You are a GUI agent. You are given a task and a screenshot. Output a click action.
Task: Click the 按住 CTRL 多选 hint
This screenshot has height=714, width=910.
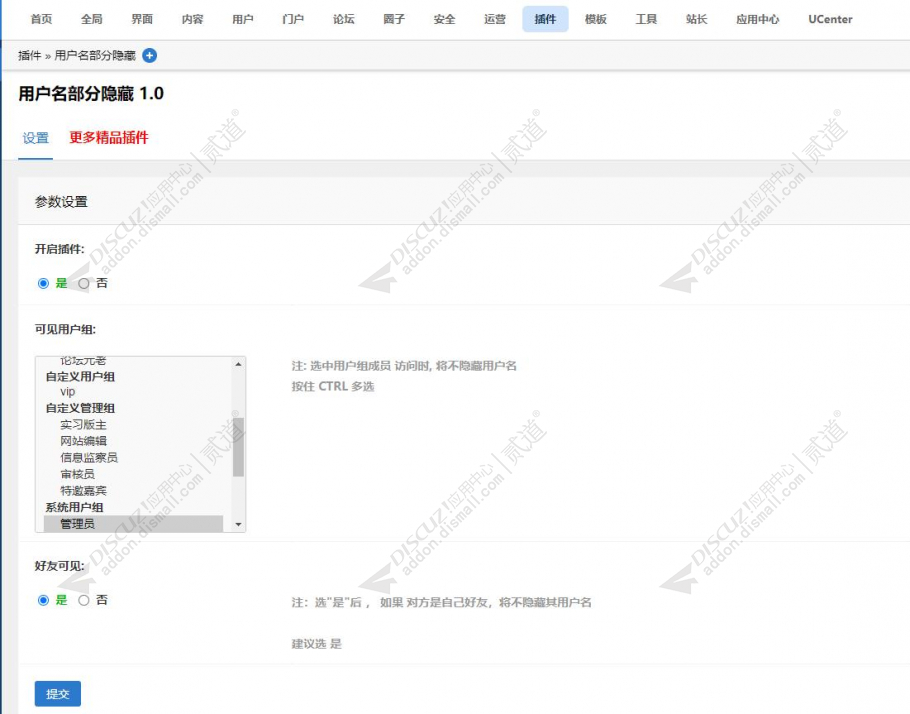[333, 387]
